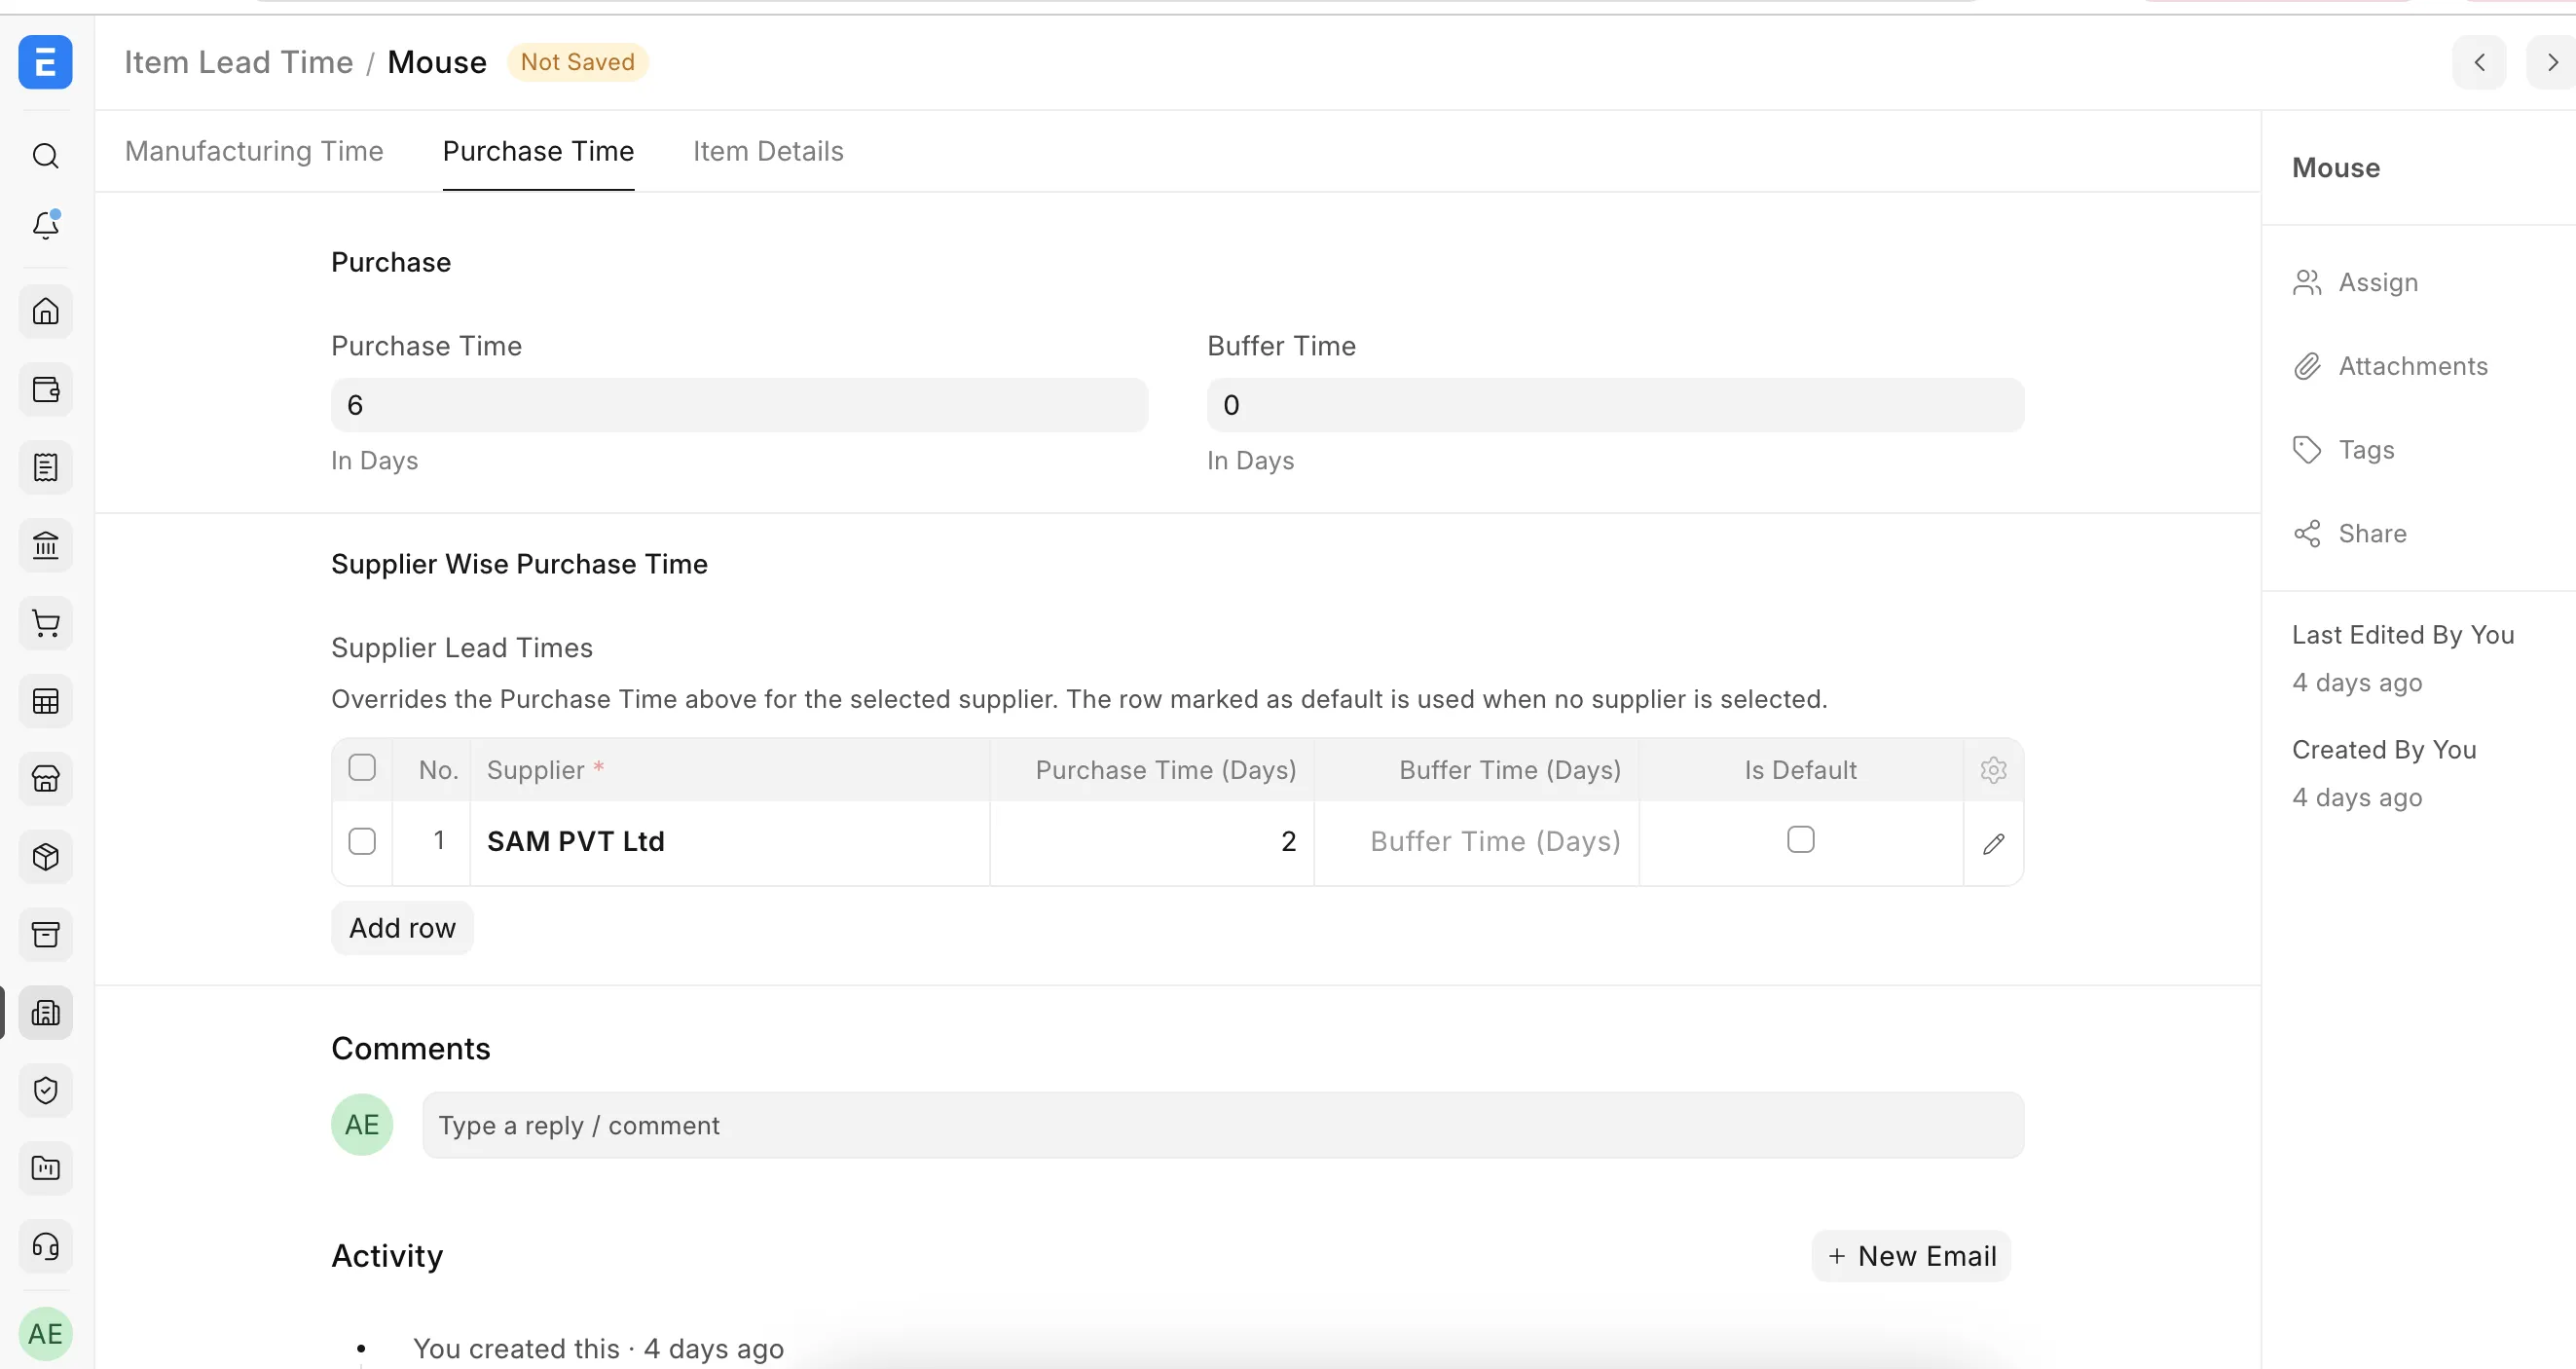Select row 1 checkbox for SAM PVT Ltd
The height and width of the screenshot is (1369, 2576).
click(x=362, y=841)
